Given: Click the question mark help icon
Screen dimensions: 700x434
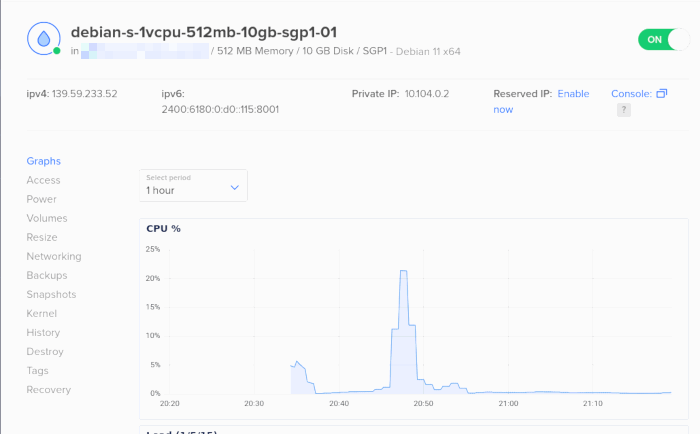Looking at the screenshot, I should [x=624, y=110].
